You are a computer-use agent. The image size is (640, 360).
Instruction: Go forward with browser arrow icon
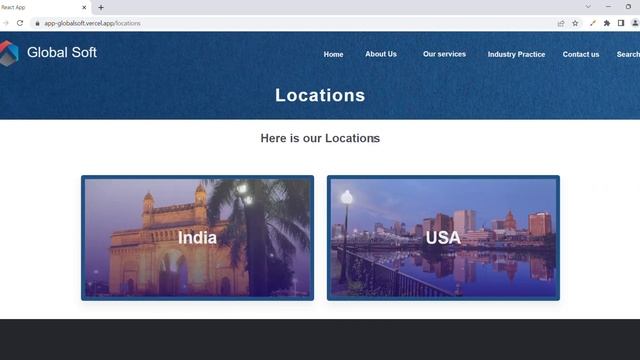click(5, 23)
